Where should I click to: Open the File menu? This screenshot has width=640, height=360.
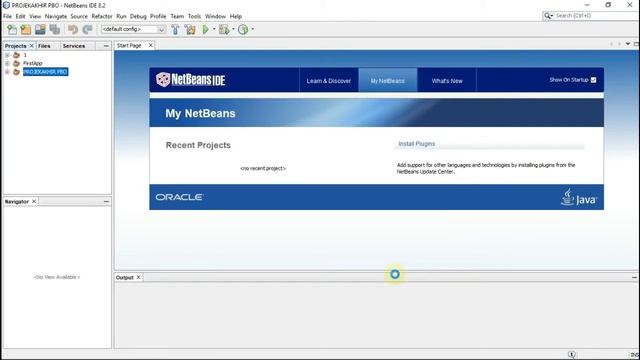(x=7, y=16)
